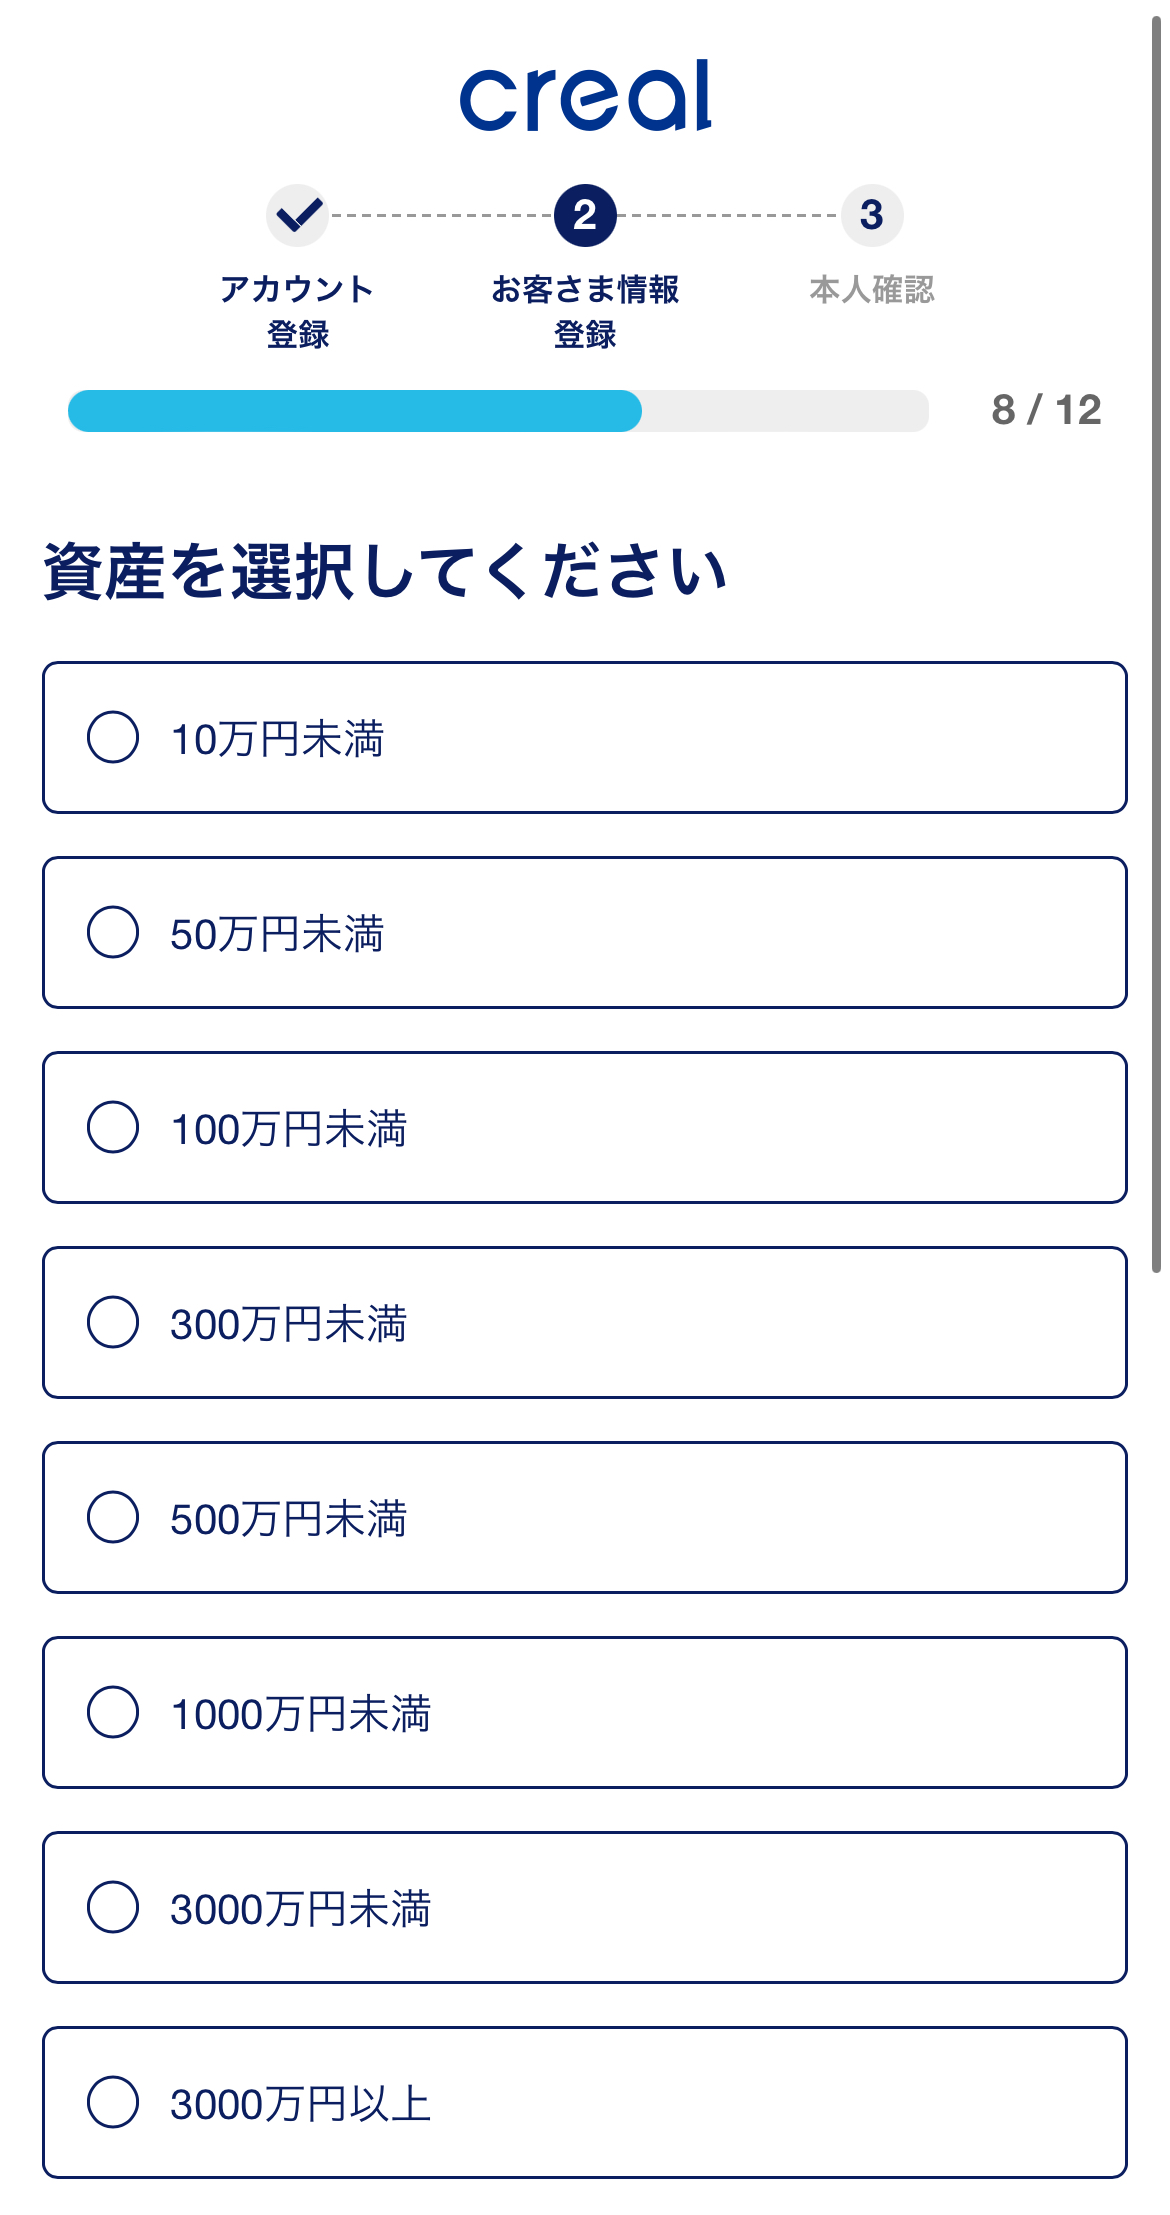This screenshot has width=1170, height=2215.
Task: Choose the 500万円未満 asset option
Action: point(113,1518)
